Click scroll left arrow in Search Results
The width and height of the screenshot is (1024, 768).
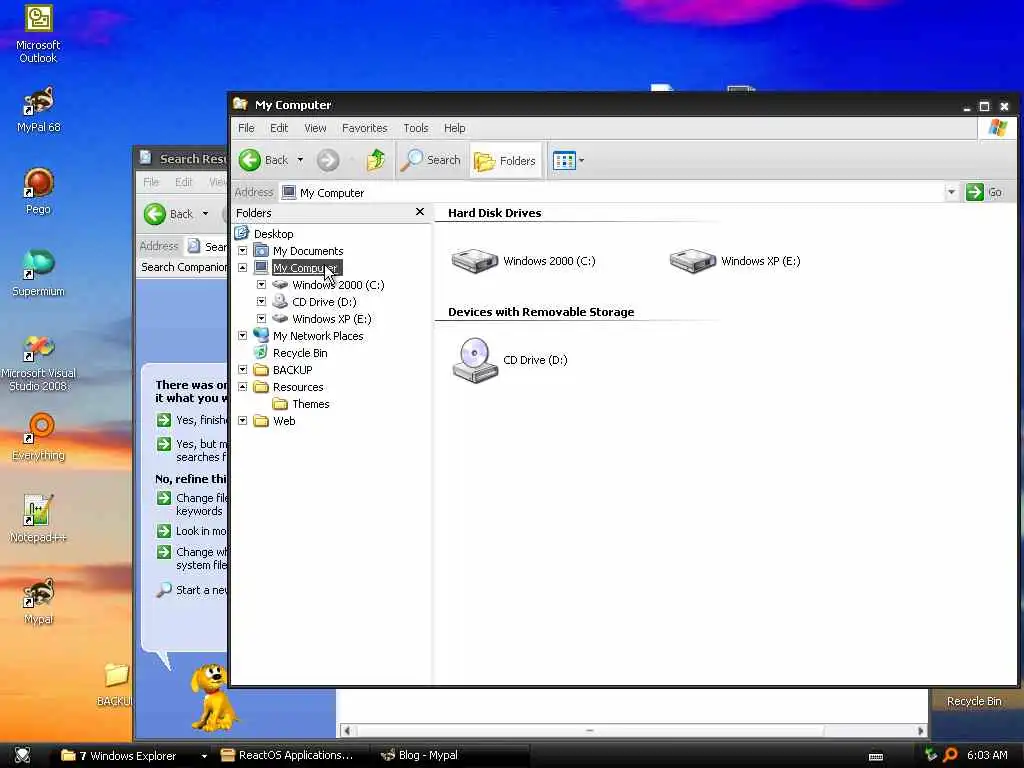[x=347, y=731]
